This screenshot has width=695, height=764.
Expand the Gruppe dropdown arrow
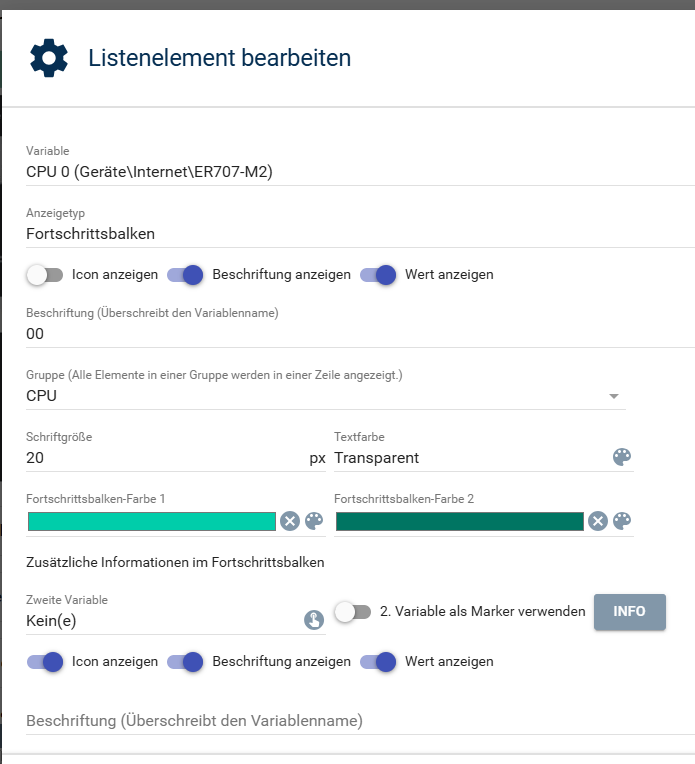pyautogui.click(x=614, y=396)
